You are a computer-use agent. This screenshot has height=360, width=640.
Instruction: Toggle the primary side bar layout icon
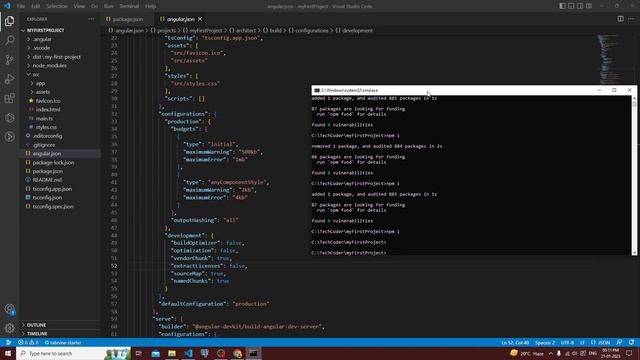pos(562,6)
